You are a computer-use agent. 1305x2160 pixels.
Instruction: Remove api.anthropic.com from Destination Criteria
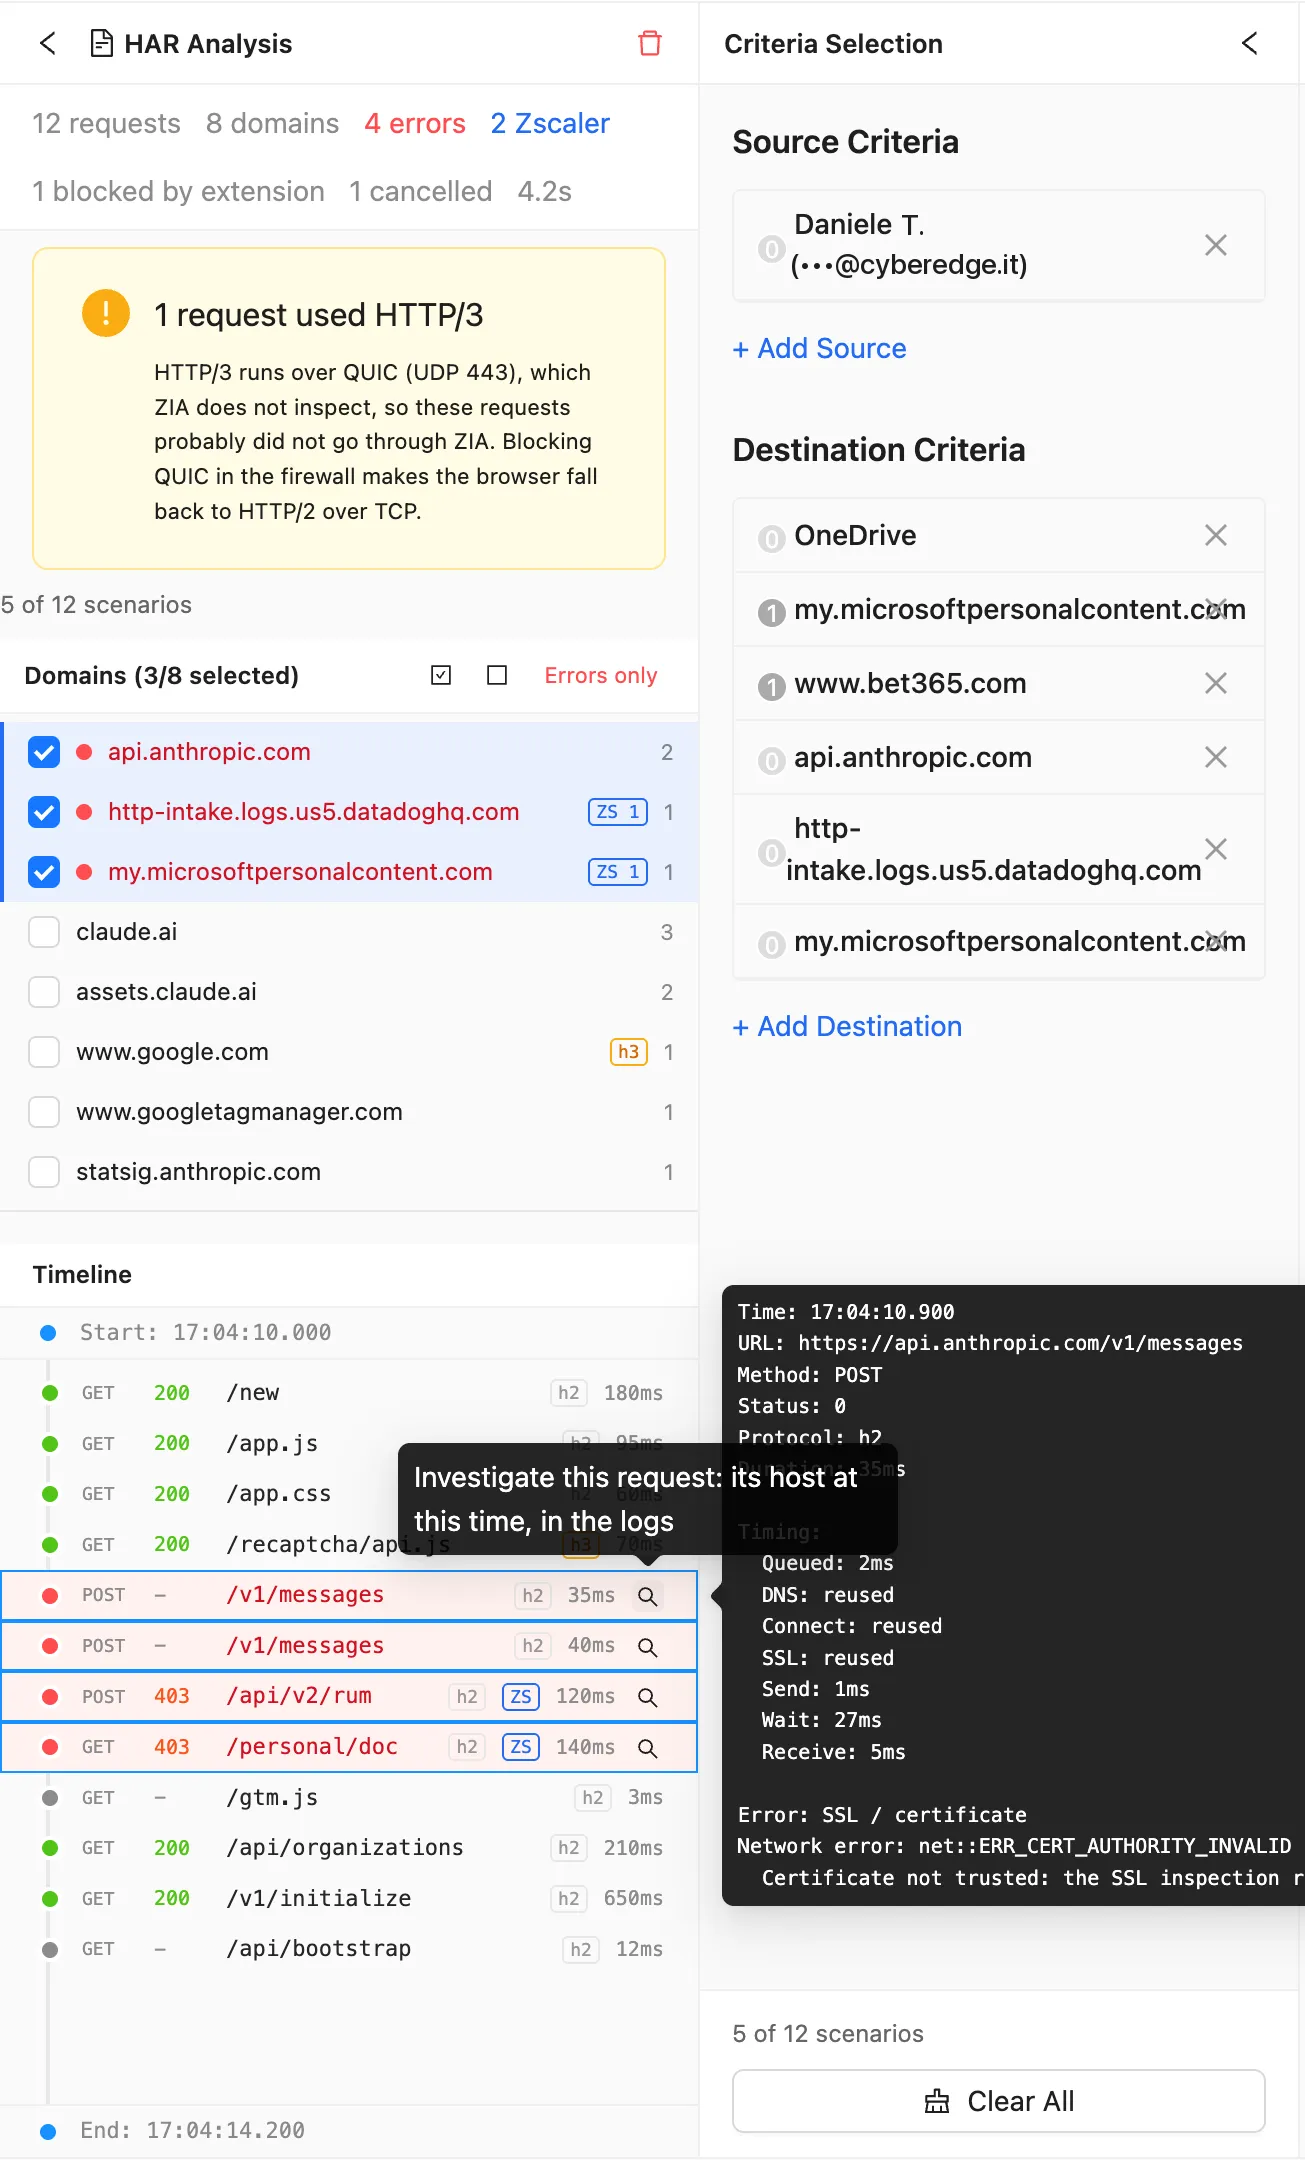[1216, 757]
